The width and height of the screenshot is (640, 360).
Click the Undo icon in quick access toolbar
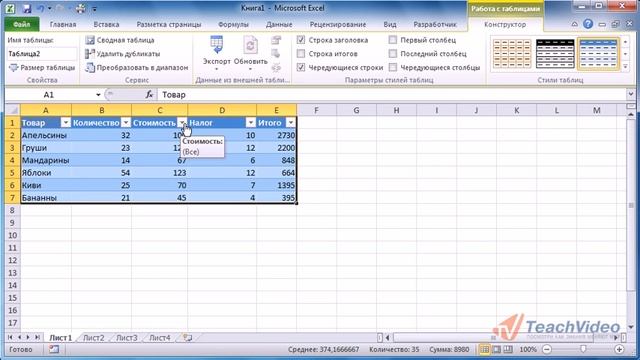click(x=41, y=8)
